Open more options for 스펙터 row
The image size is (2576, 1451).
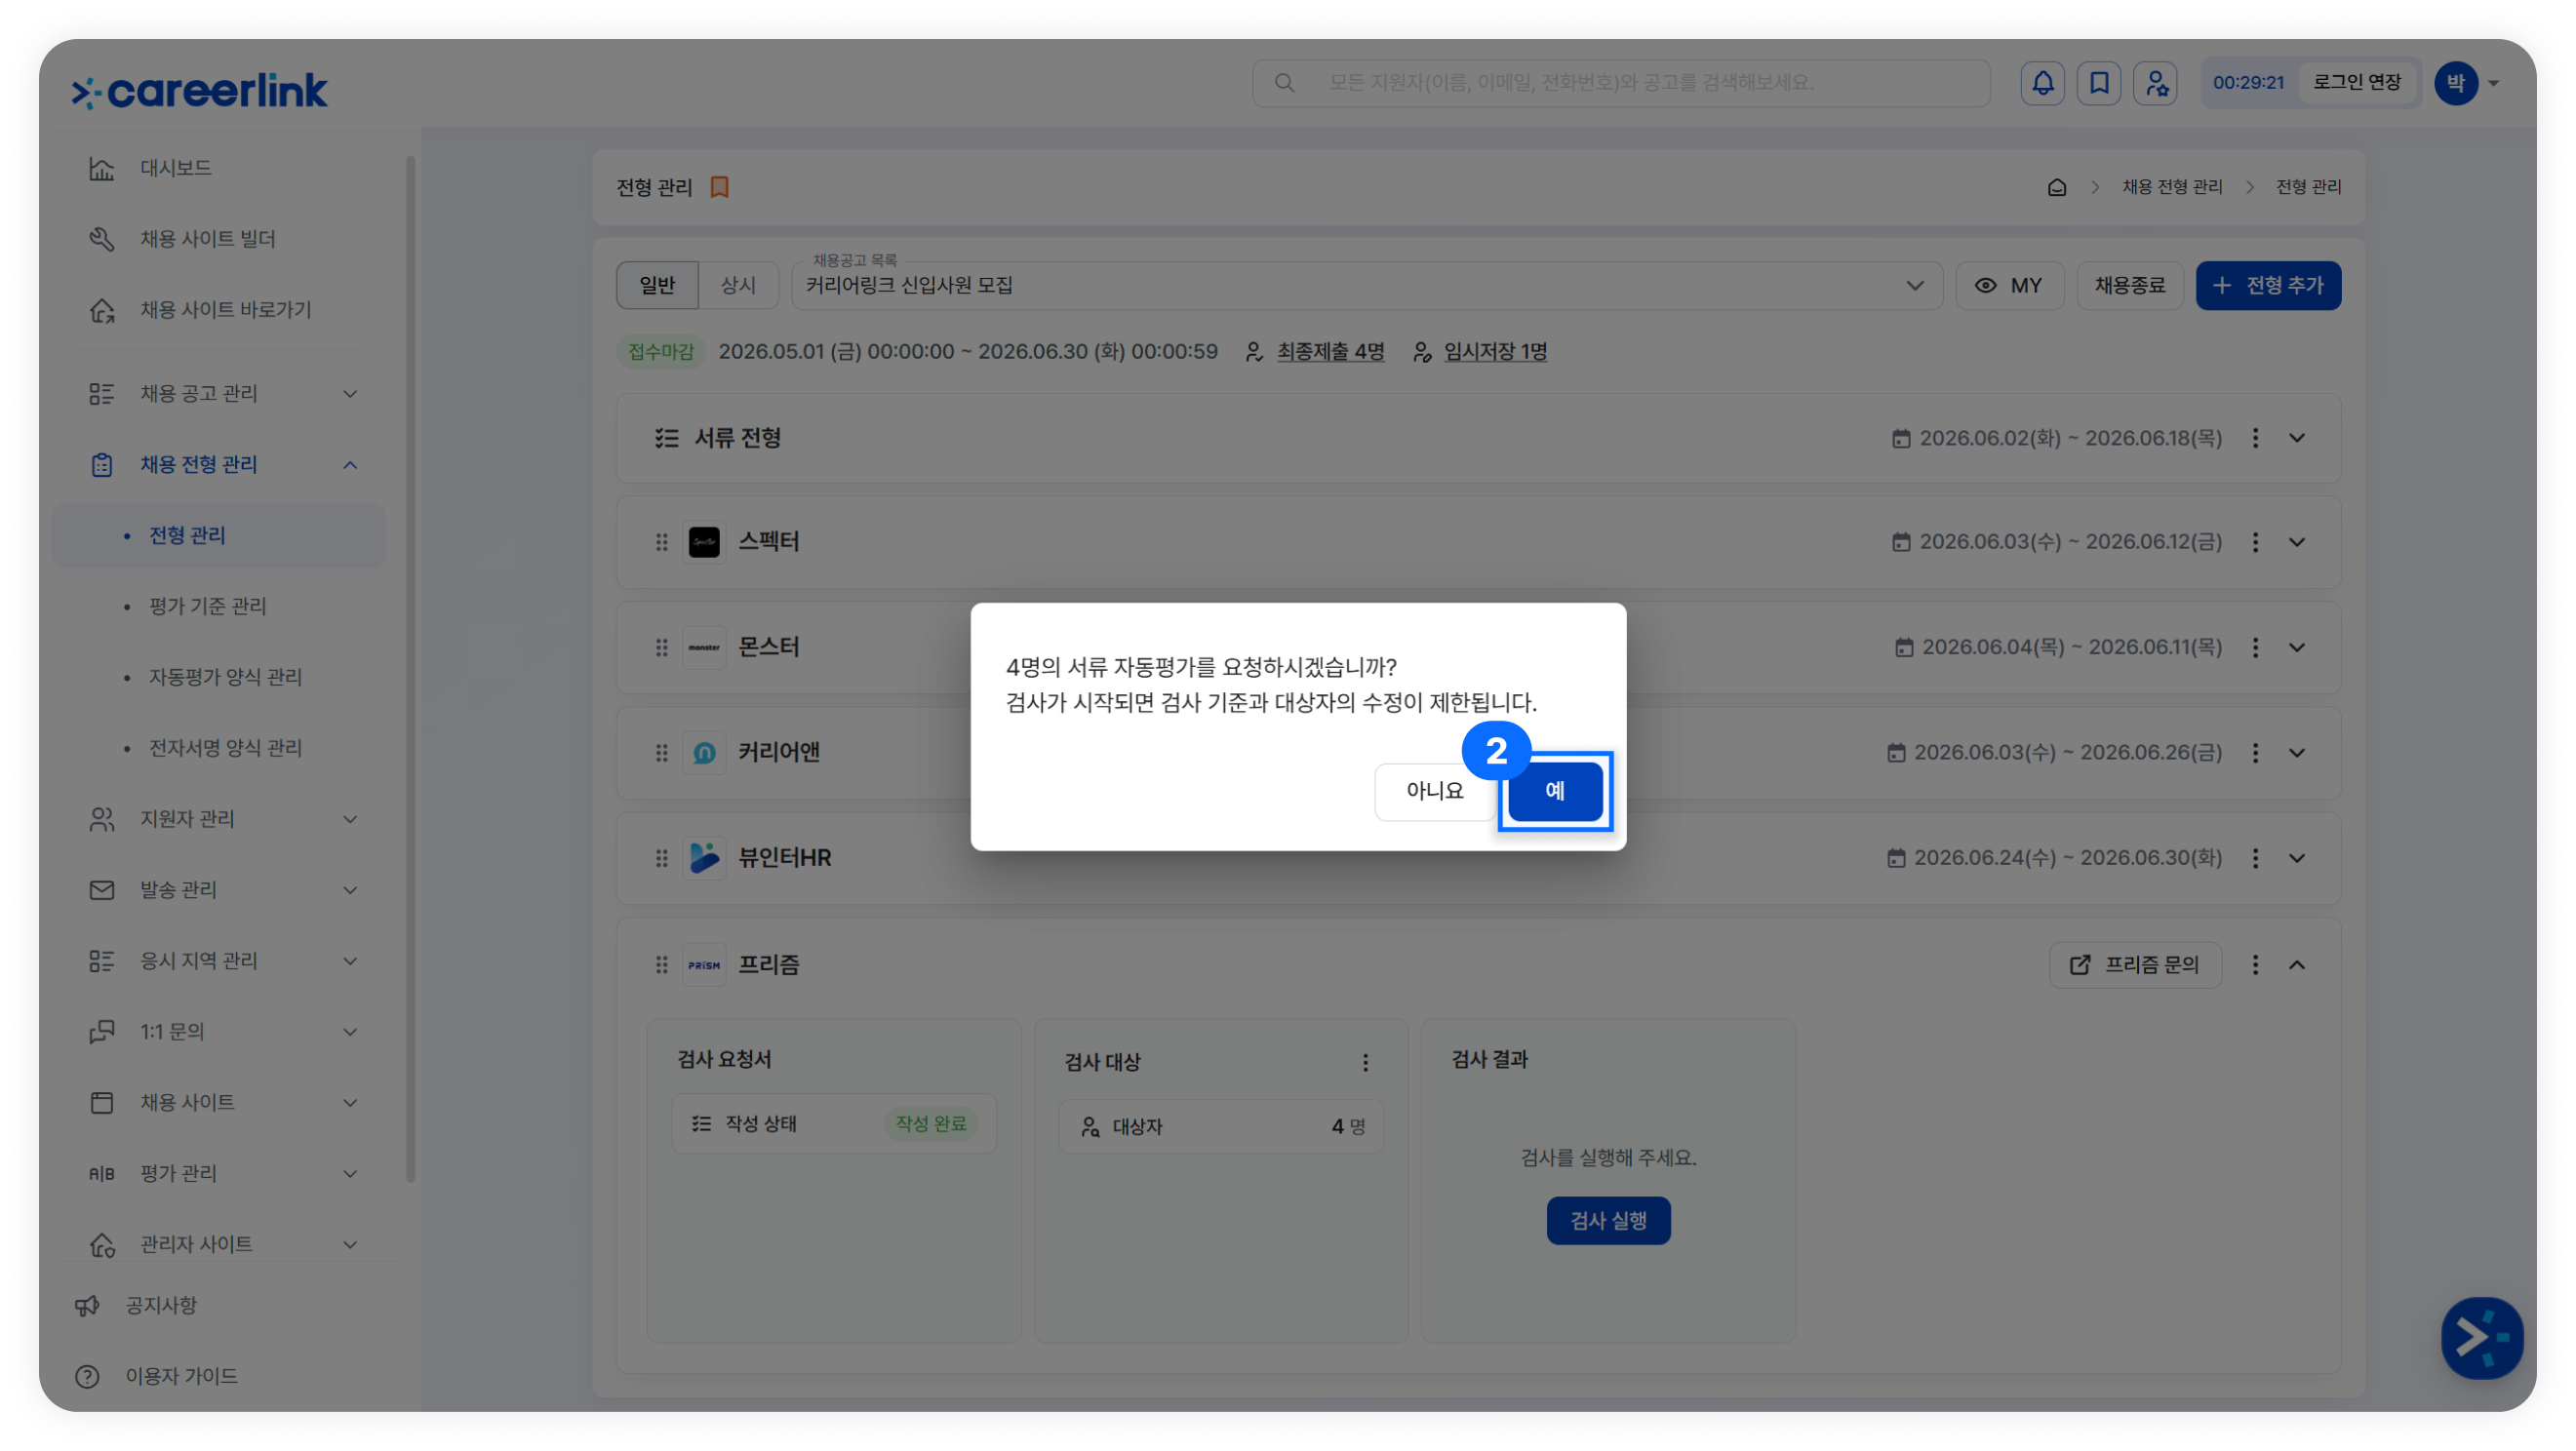[2254, 542]
